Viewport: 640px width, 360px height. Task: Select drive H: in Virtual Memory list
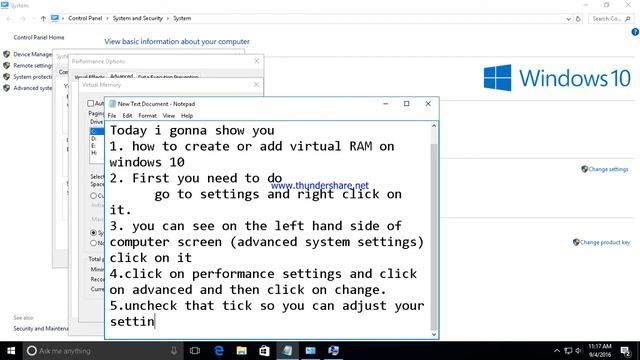(x=97, y=153)
